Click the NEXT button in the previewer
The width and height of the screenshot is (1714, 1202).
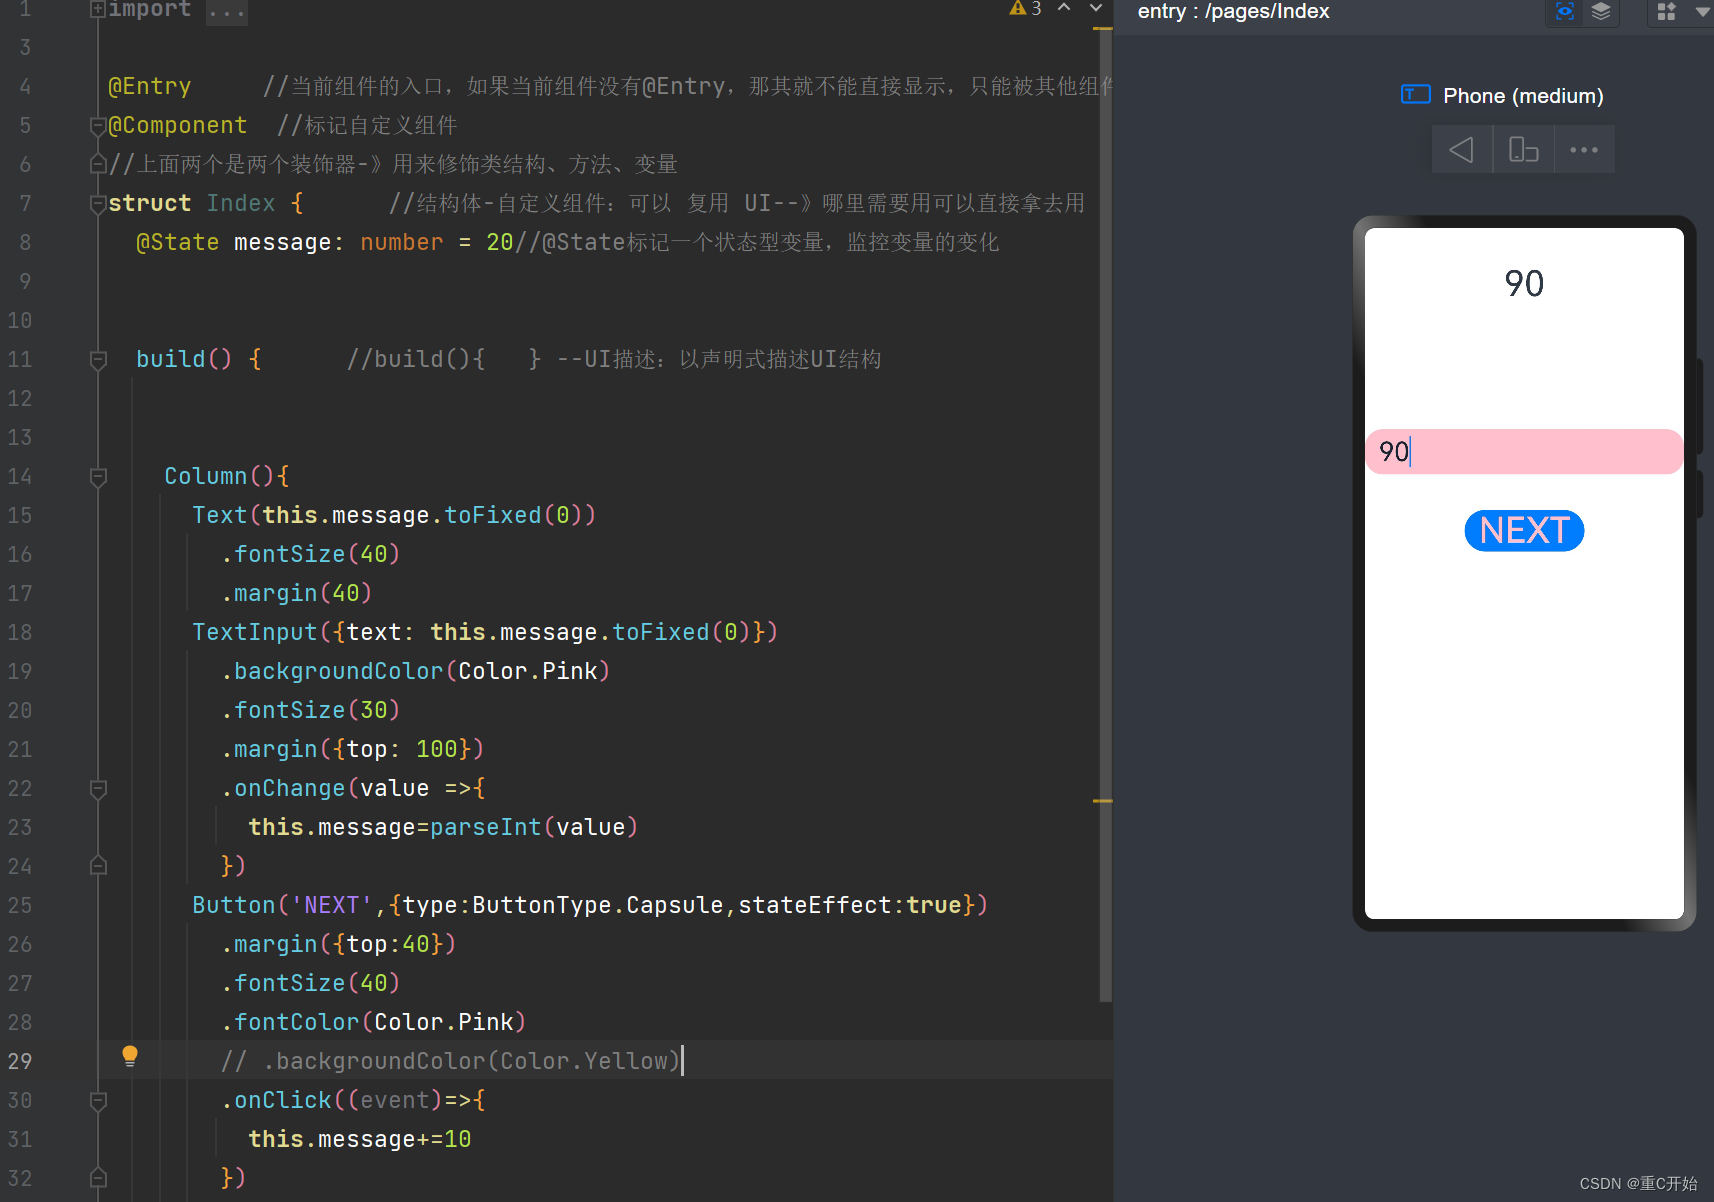pos(1523,530)
